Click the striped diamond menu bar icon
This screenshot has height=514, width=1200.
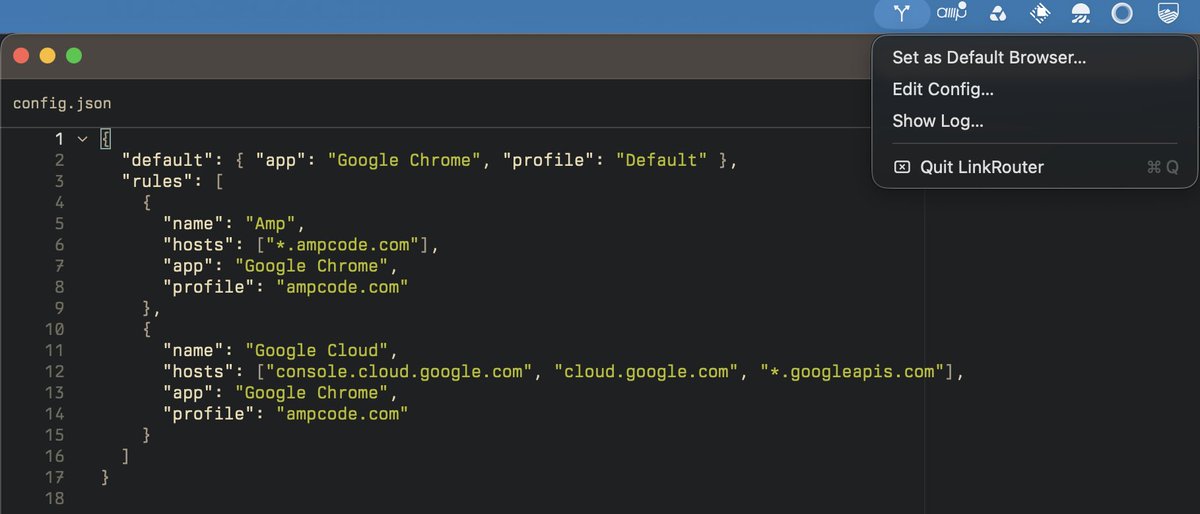coord(1040,13)
